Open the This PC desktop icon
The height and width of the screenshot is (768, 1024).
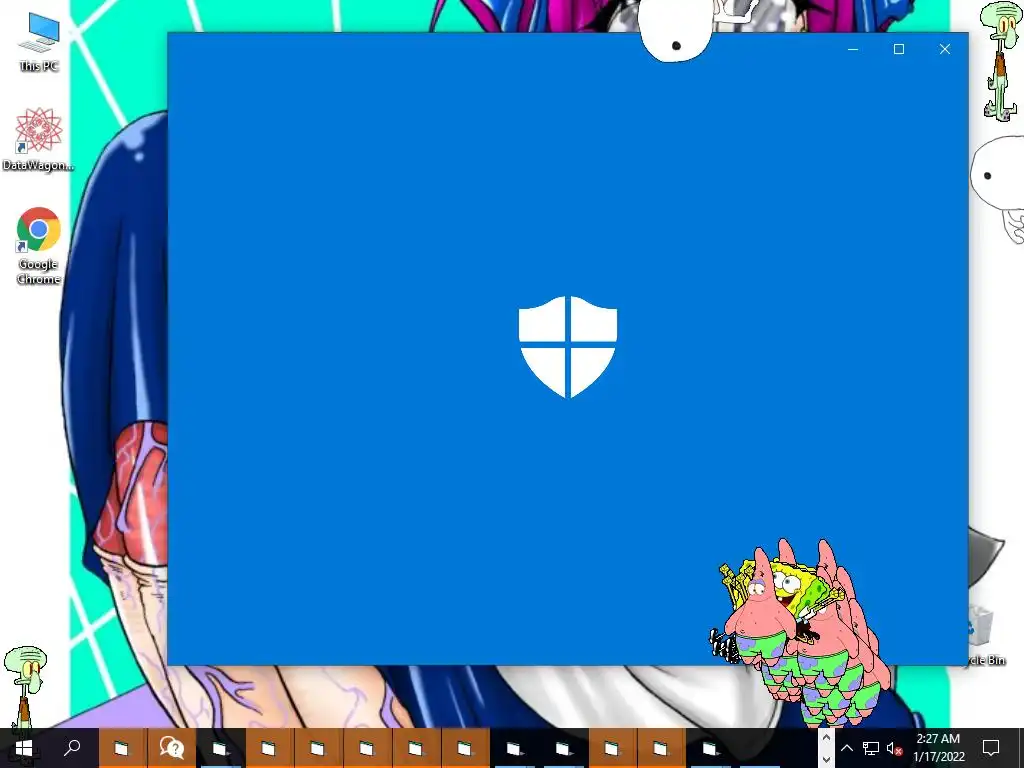click(x=39, y=42)
